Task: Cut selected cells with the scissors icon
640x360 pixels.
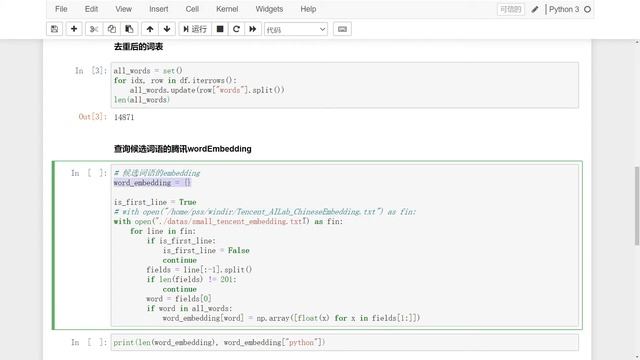Action: pyautogui.click(x=94, y=29)
